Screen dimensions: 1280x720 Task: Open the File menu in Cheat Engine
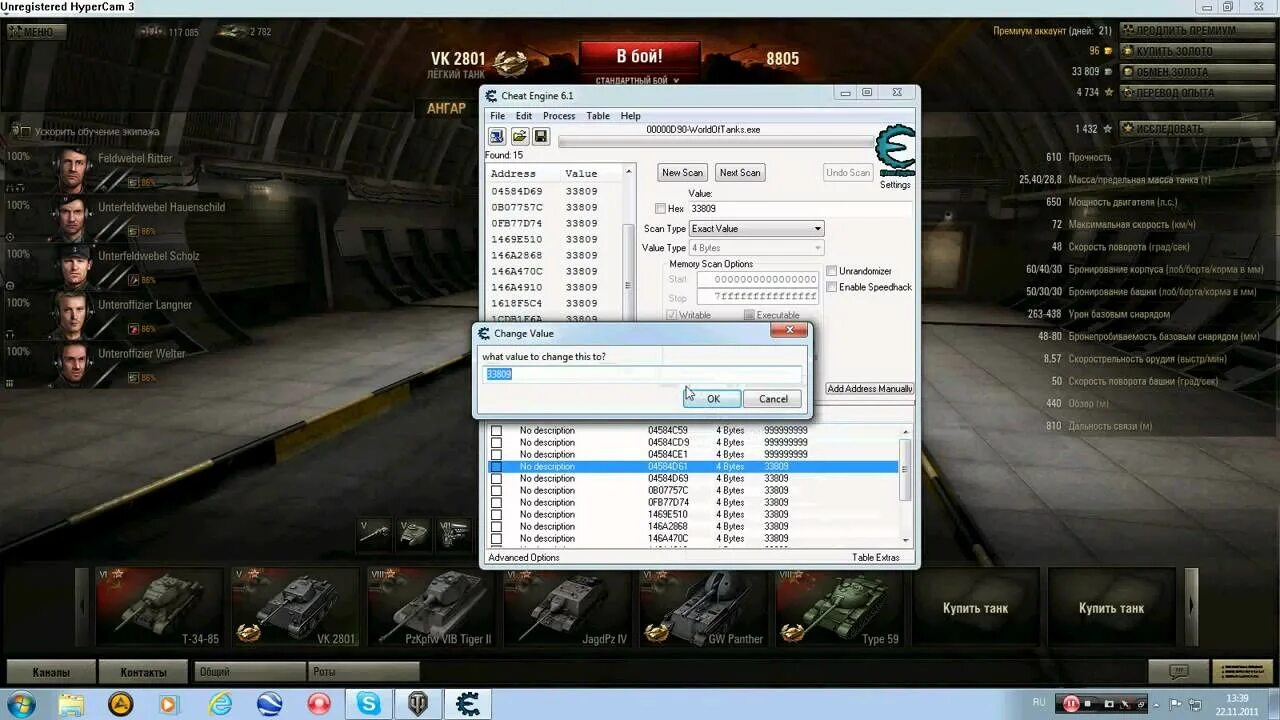[497, 116]
